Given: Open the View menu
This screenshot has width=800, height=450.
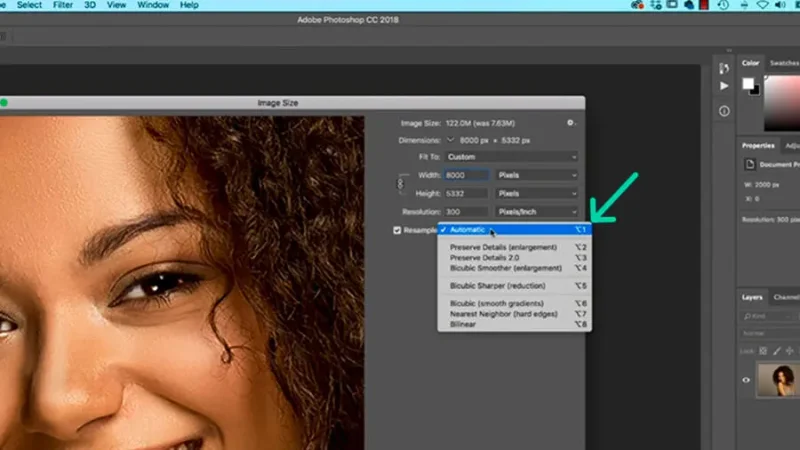Looking at the screenshot, I should [116, 5].
